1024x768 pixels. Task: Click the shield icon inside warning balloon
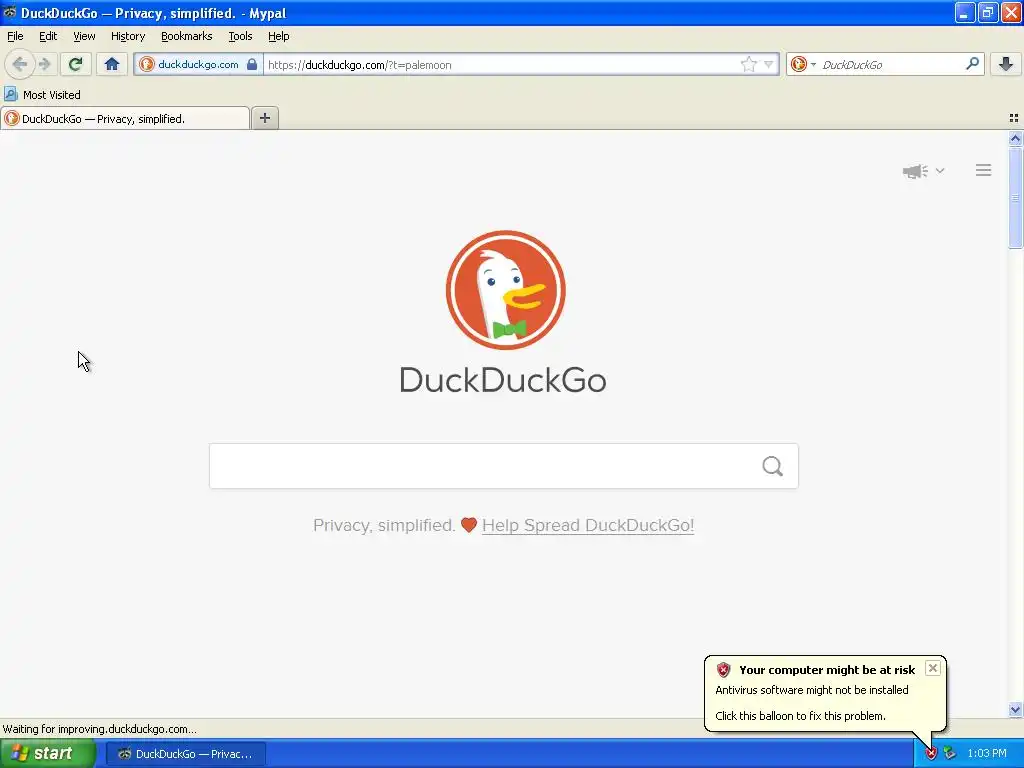click(723, 669)
